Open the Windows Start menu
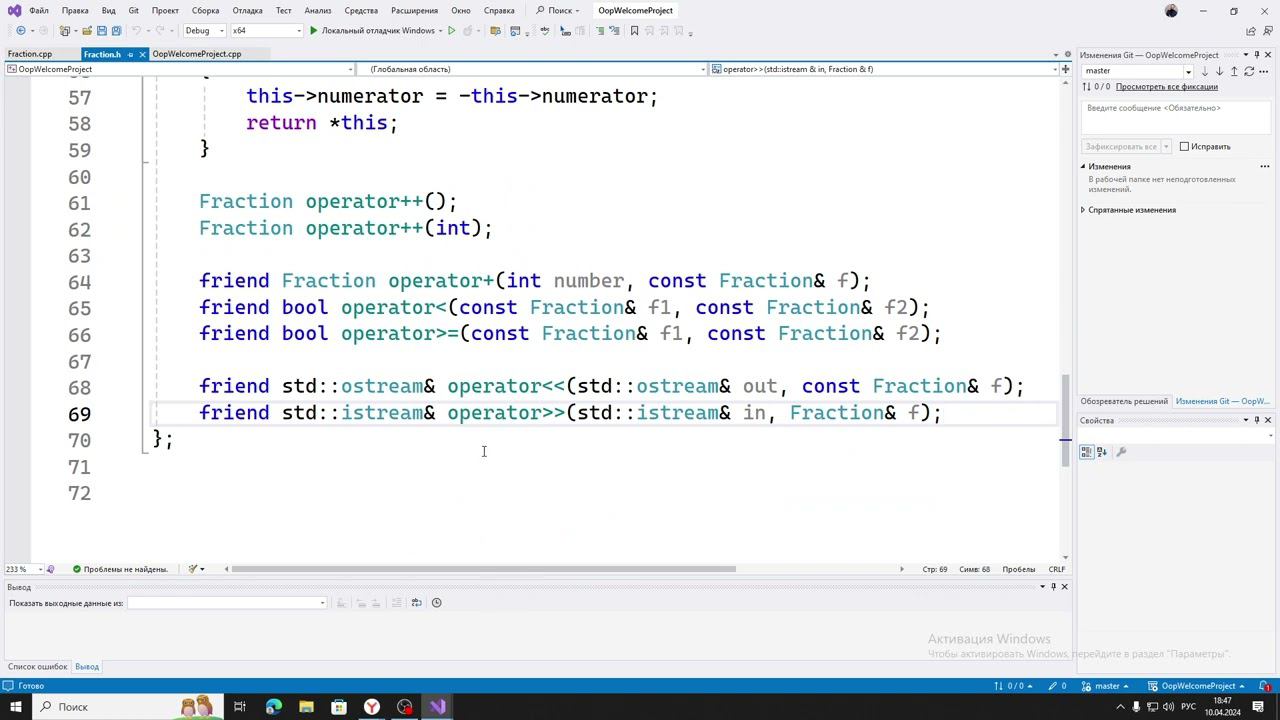The height and width of the screenshot is (720, 1280). pyautogui.click(x=16, y=707)
